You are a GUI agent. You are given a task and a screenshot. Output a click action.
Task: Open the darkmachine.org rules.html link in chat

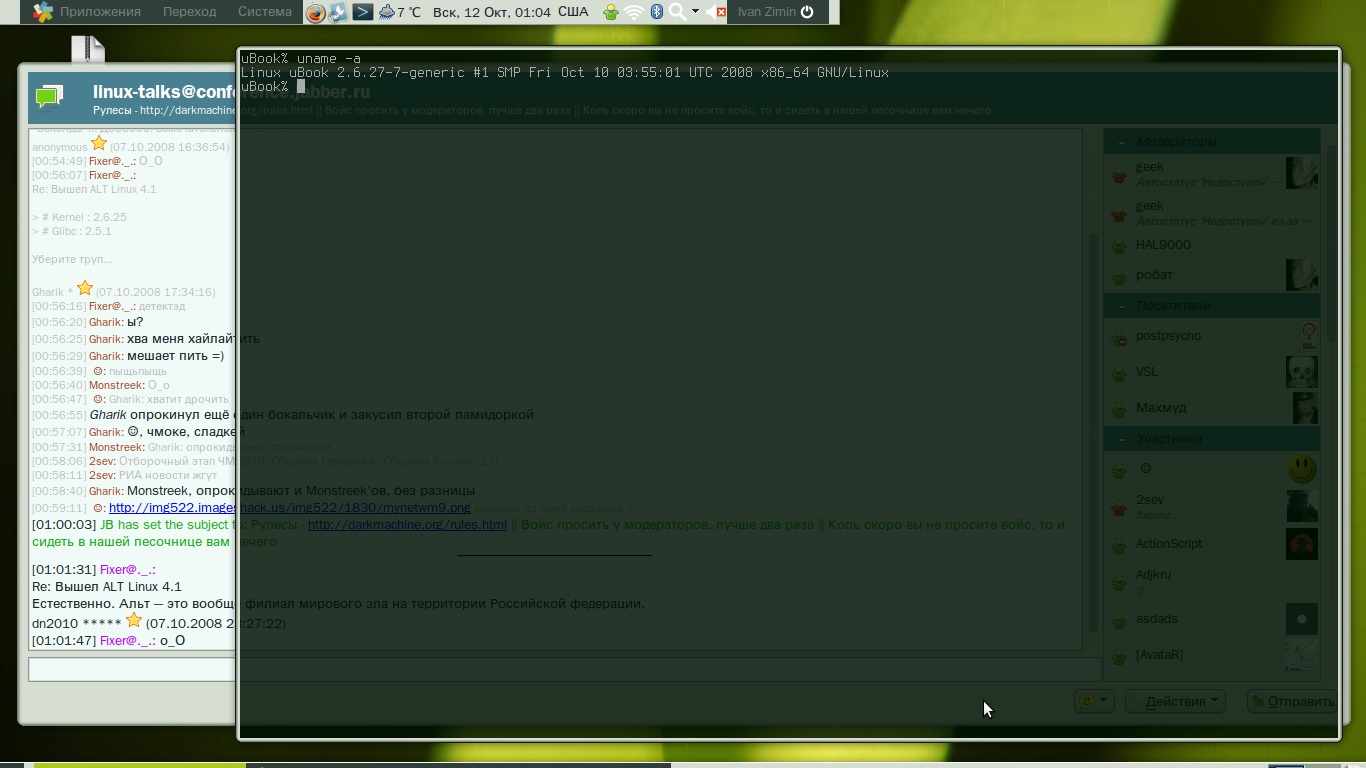[407, 525]
